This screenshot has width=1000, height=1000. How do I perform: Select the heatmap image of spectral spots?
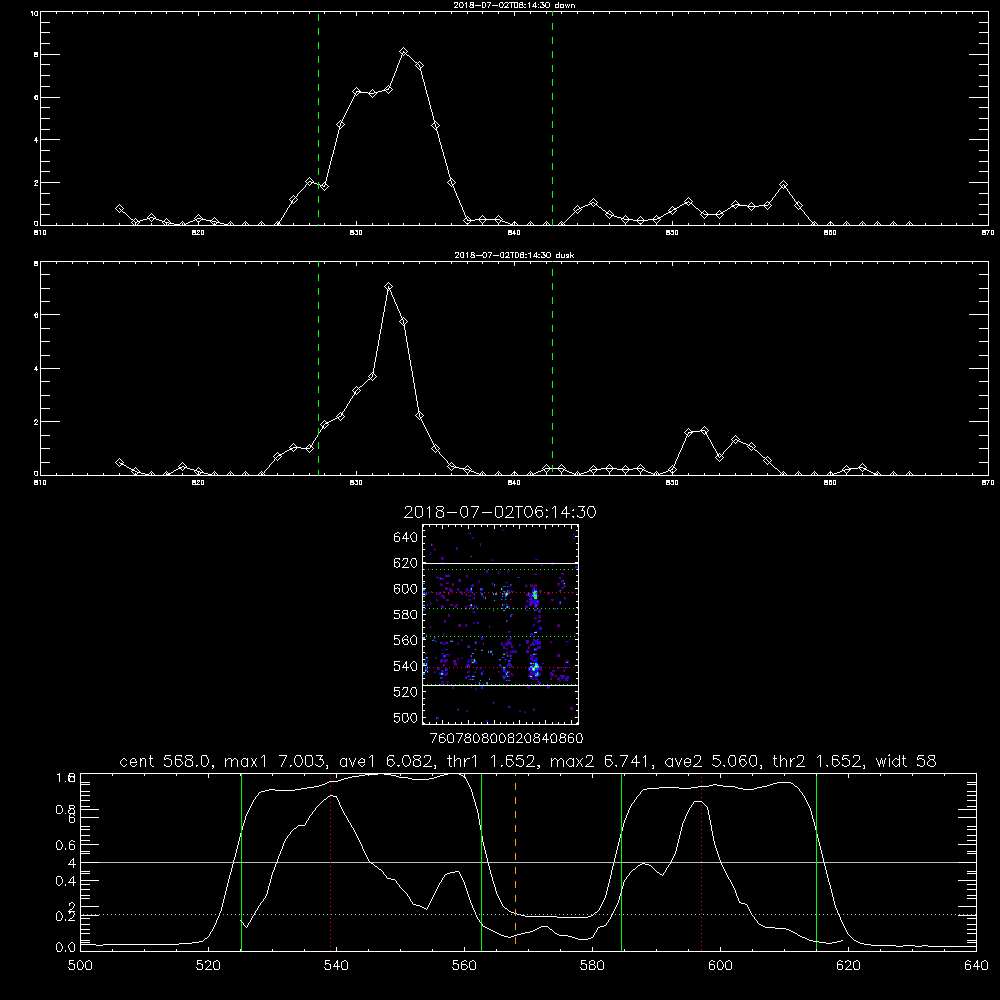tap(500, 624)
